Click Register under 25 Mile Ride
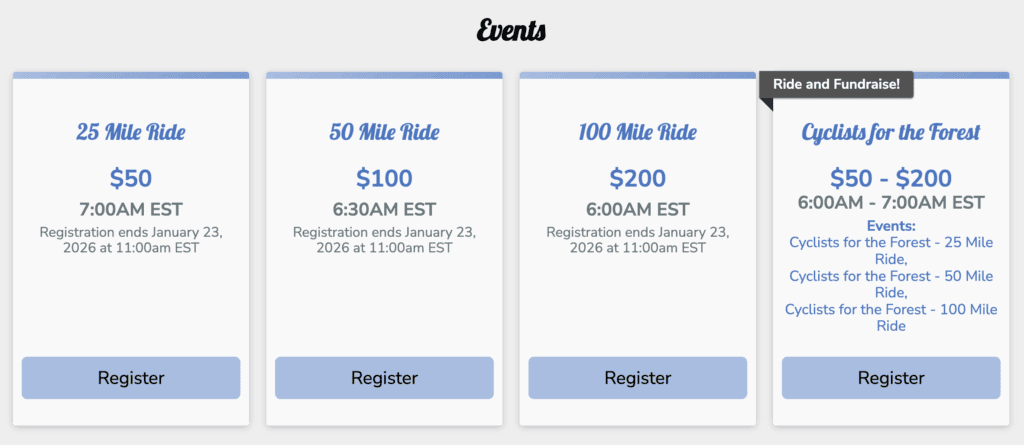This screenshot has width=1024, height=445. (x=131, y=378)
